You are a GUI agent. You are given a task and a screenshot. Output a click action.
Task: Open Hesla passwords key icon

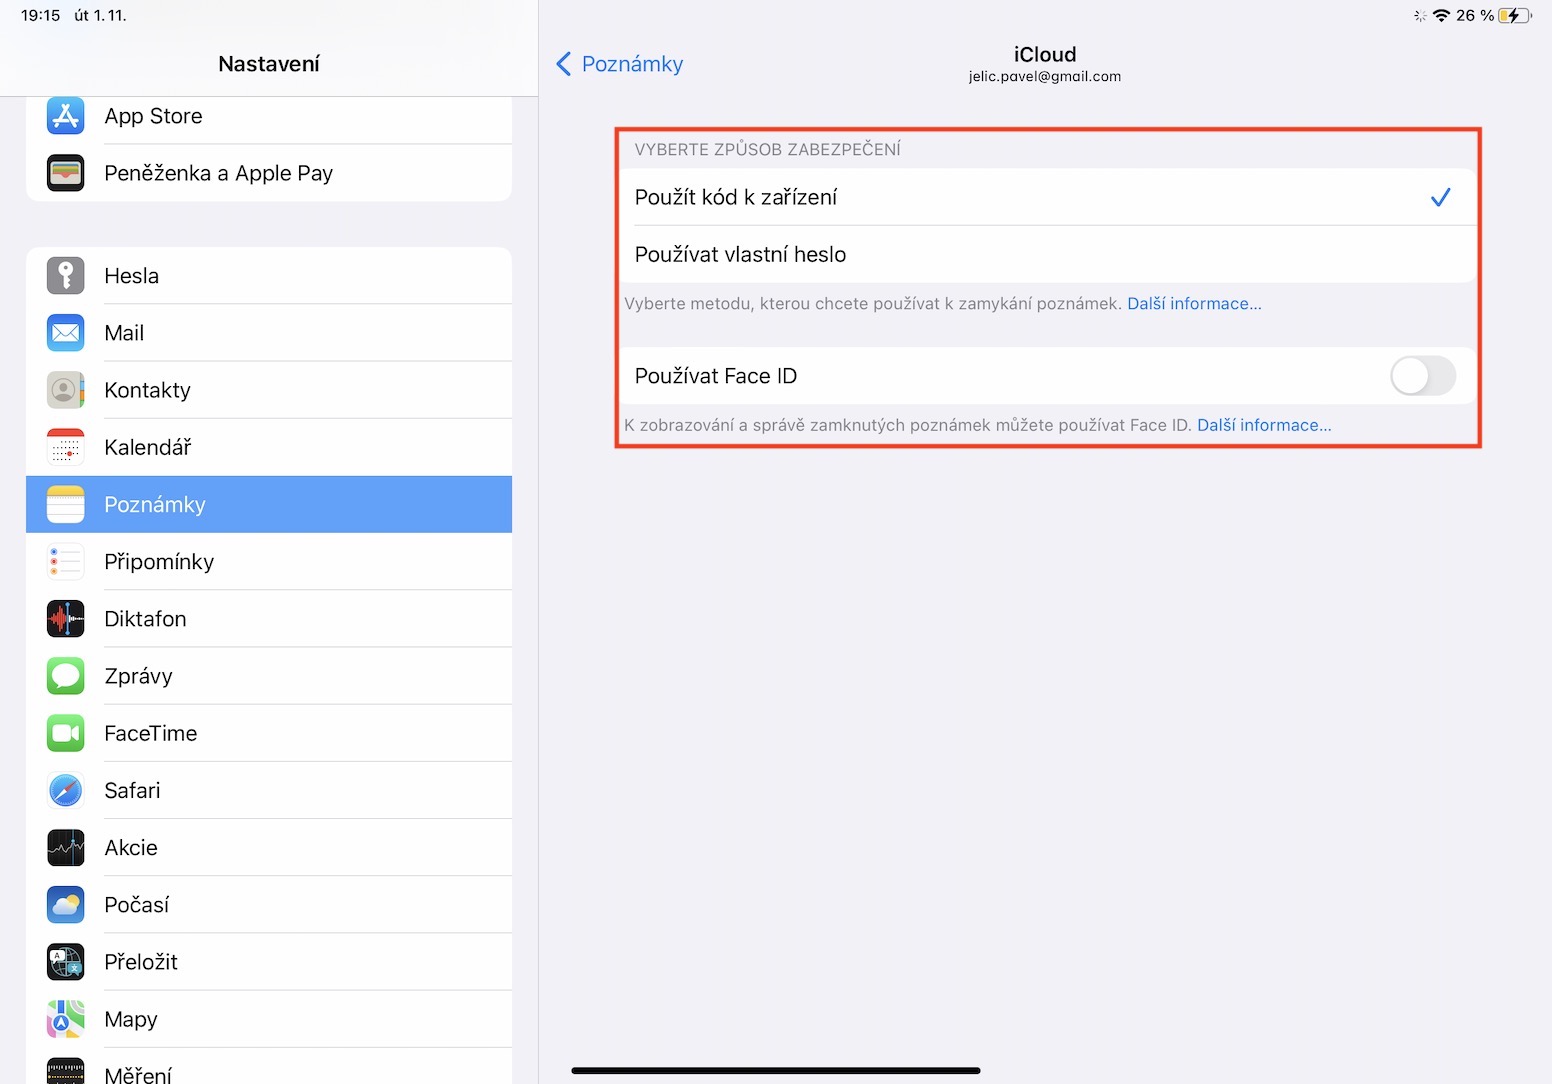(65, 276)
